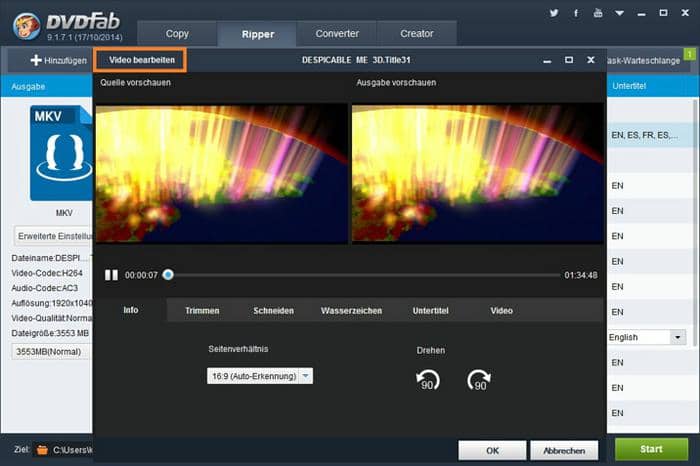Select the Ripper module tab
This screenshot has height=466, width=700.
pyautogui.click(x=258, y=34)
